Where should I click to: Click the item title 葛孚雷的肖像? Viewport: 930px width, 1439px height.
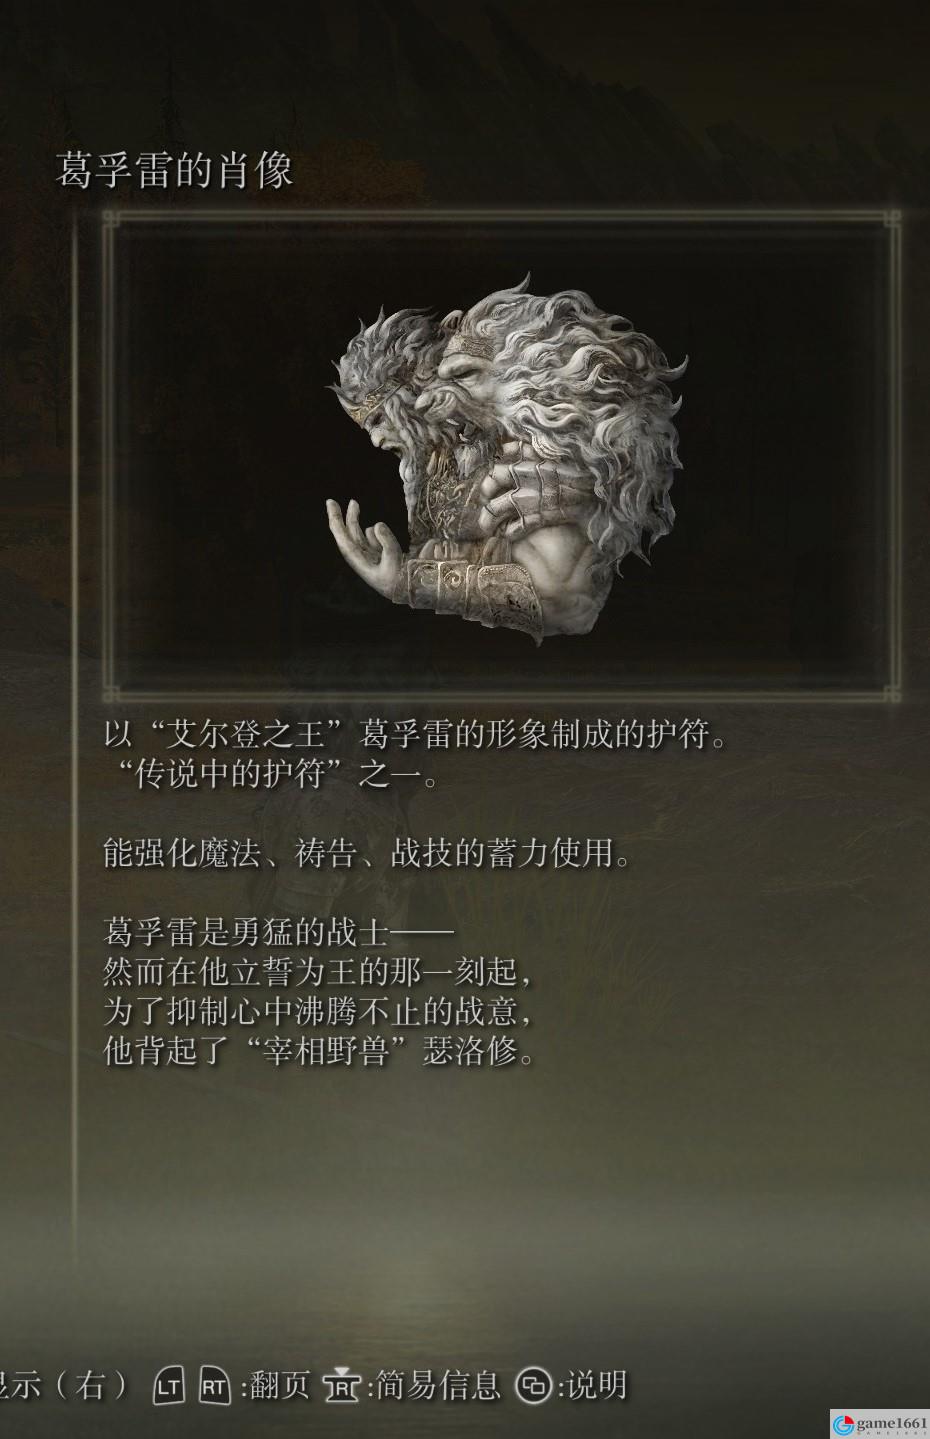click(174, 170)
